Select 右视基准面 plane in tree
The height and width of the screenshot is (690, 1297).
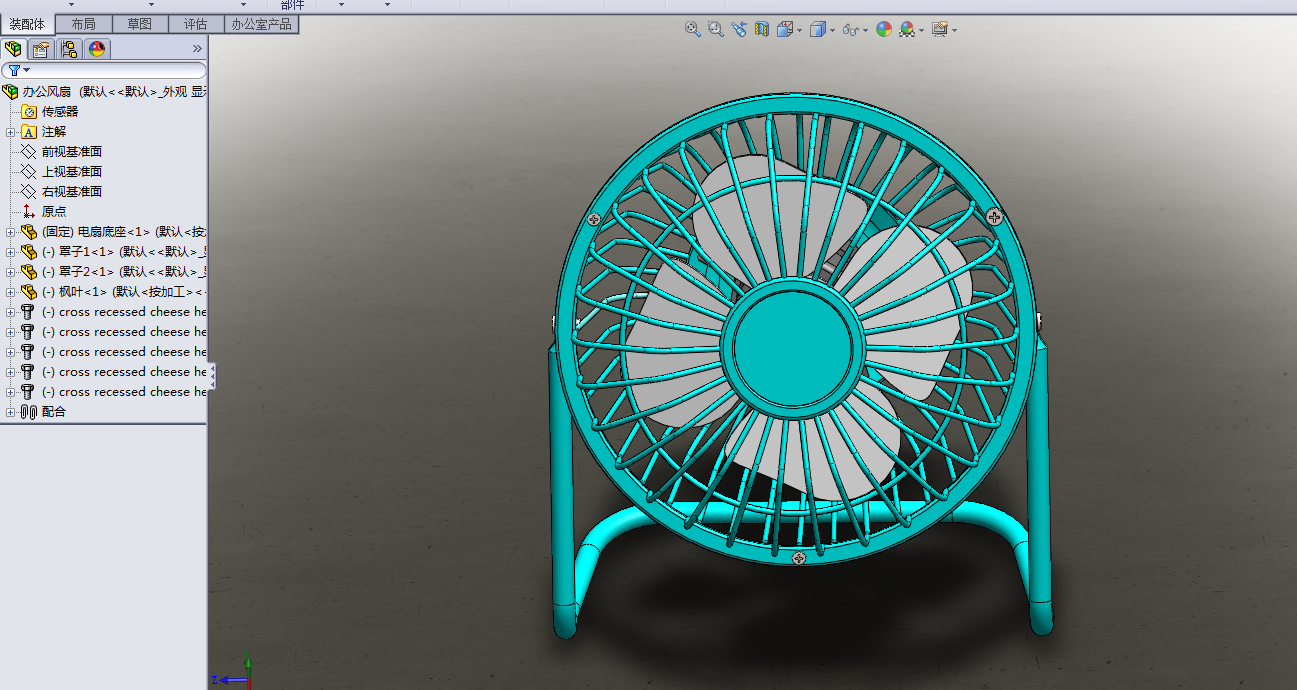[x=71, y=192]
